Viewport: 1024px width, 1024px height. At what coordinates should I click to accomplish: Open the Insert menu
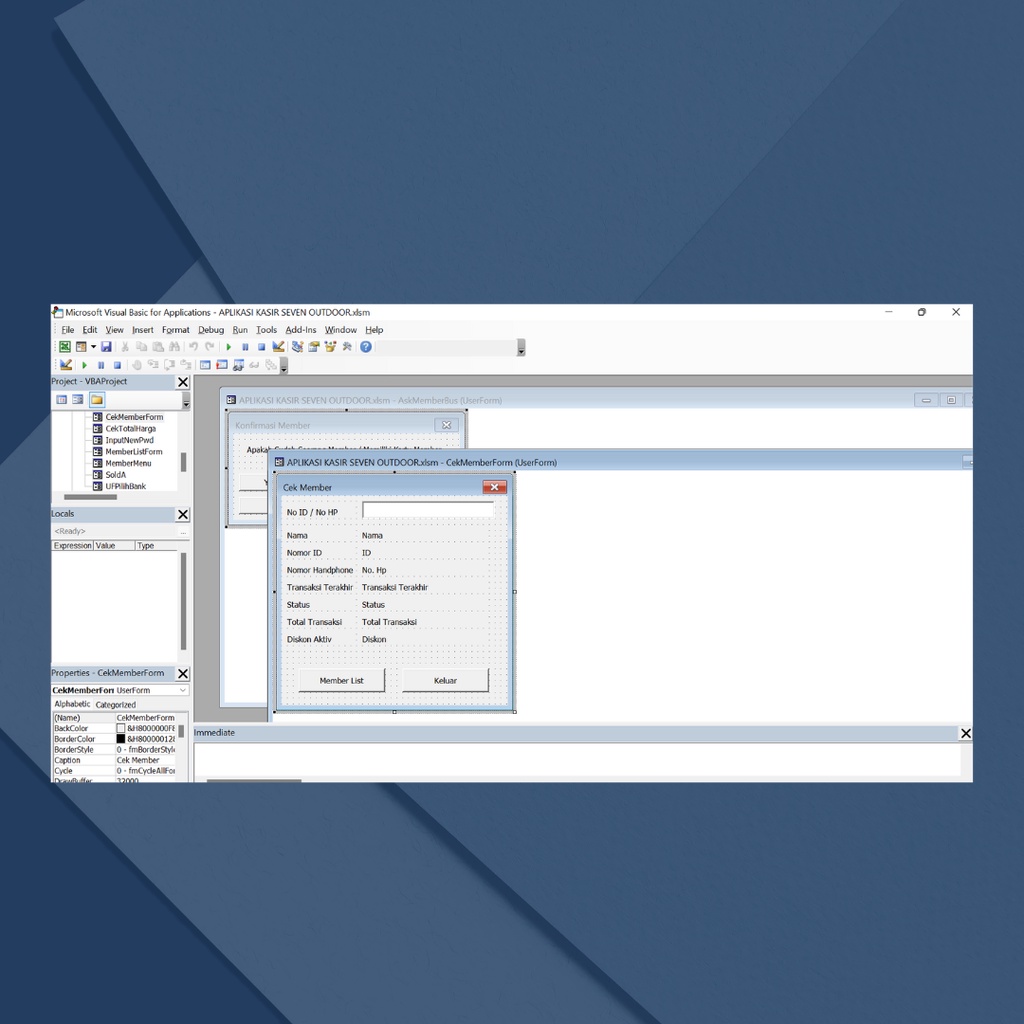[142, 330]
